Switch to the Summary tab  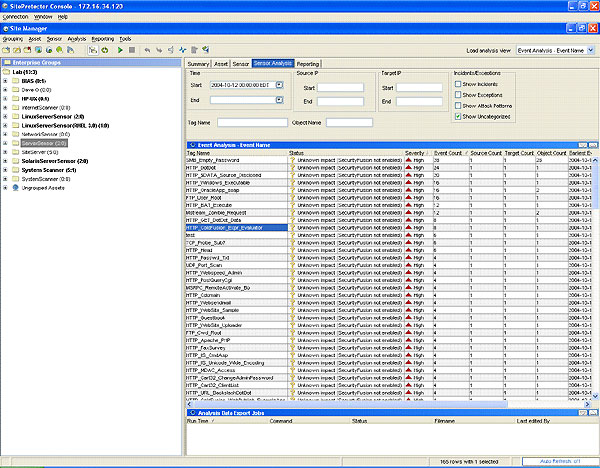[x=199, y=63]
